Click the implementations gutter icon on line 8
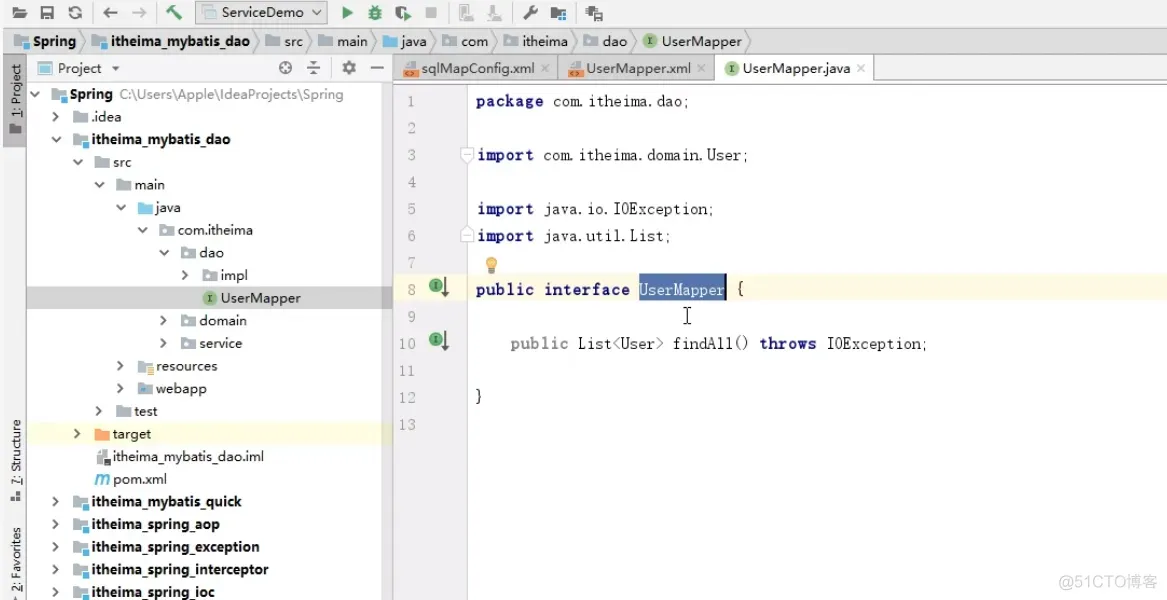This screenshot has height=600, width=1167. 438,287
